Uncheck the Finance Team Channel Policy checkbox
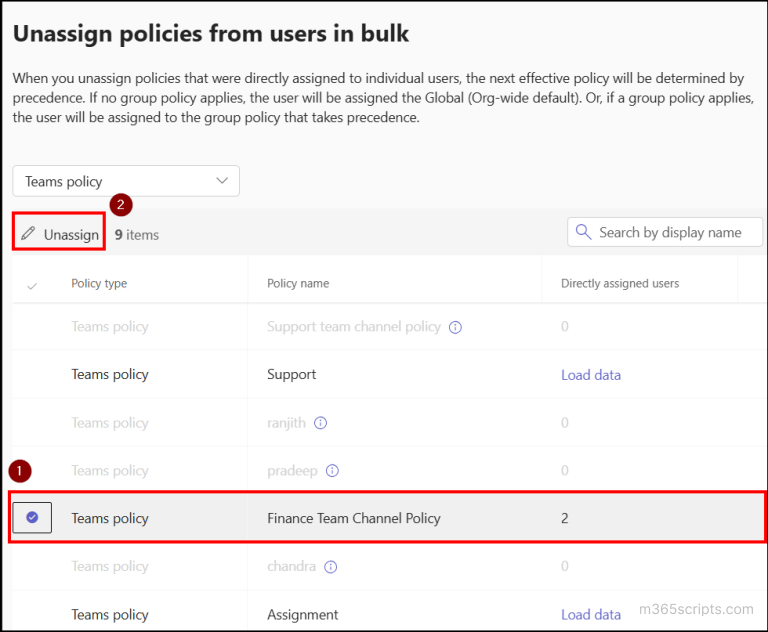The height and width of the screenshot is (632, 768). pos(32,517)
